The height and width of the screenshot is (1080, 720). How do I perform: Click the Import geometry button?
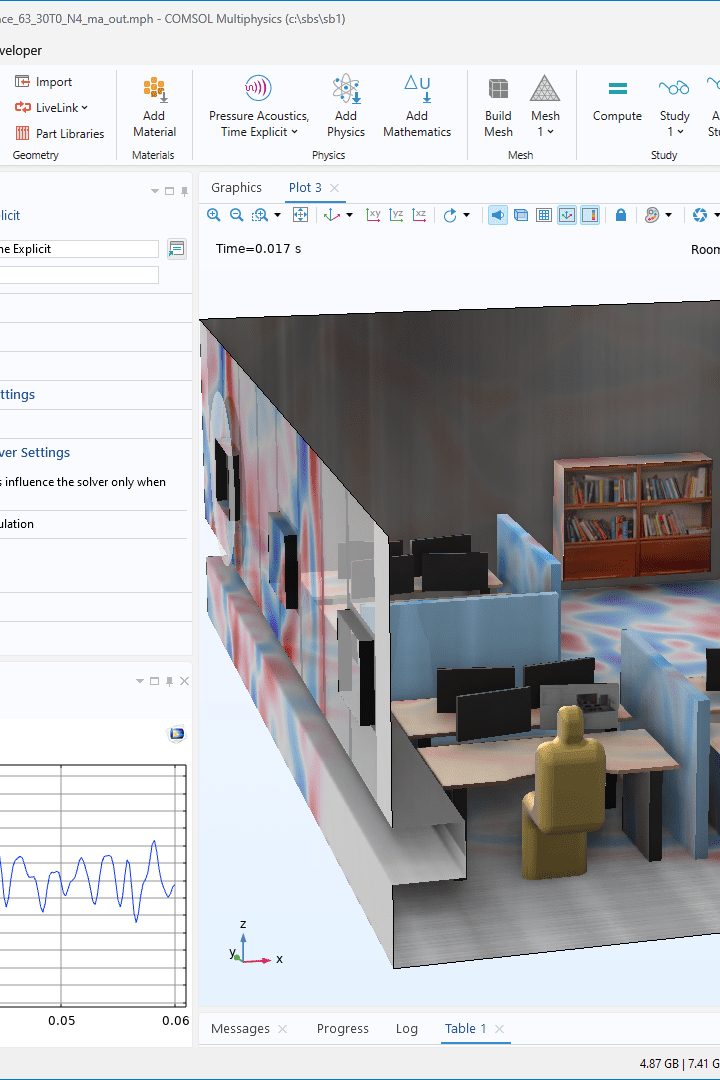43,81
